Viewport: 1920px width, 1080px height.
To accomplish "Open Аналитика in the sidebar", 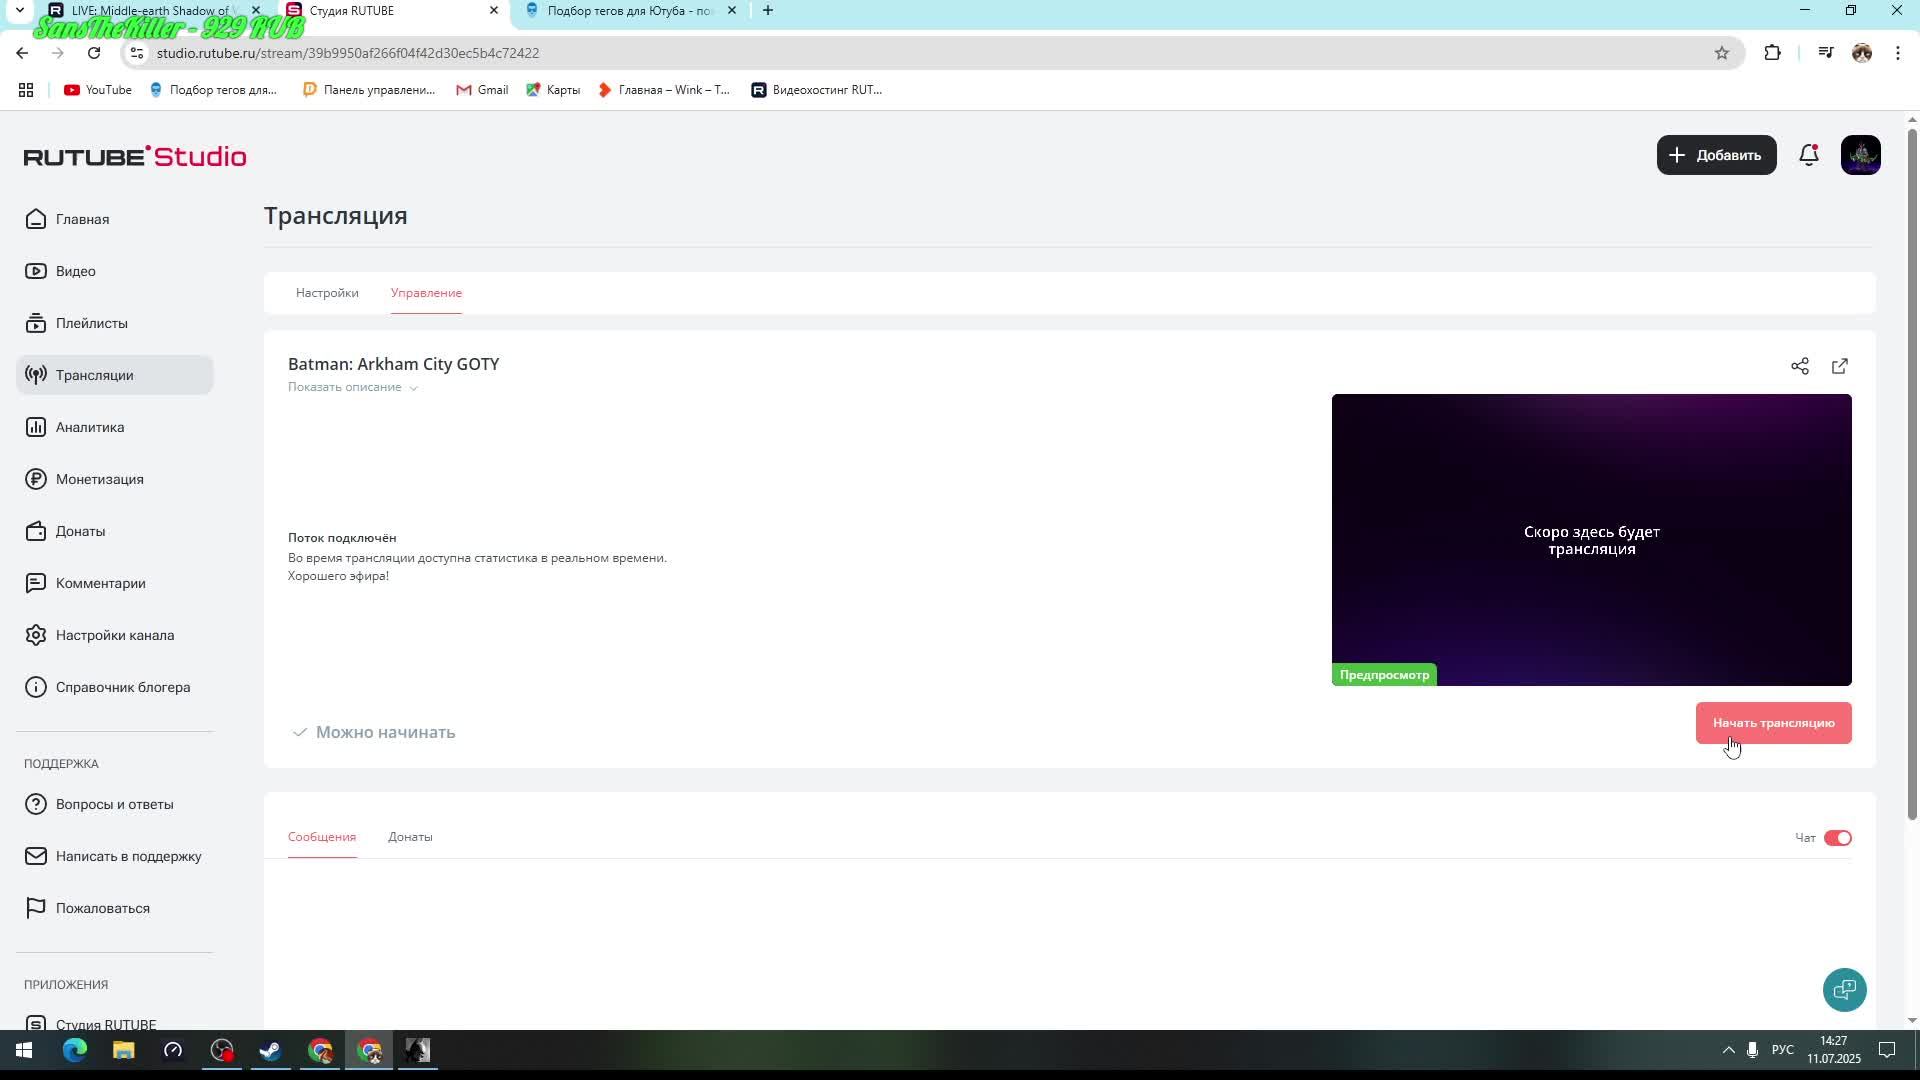I will coord(90,427).
